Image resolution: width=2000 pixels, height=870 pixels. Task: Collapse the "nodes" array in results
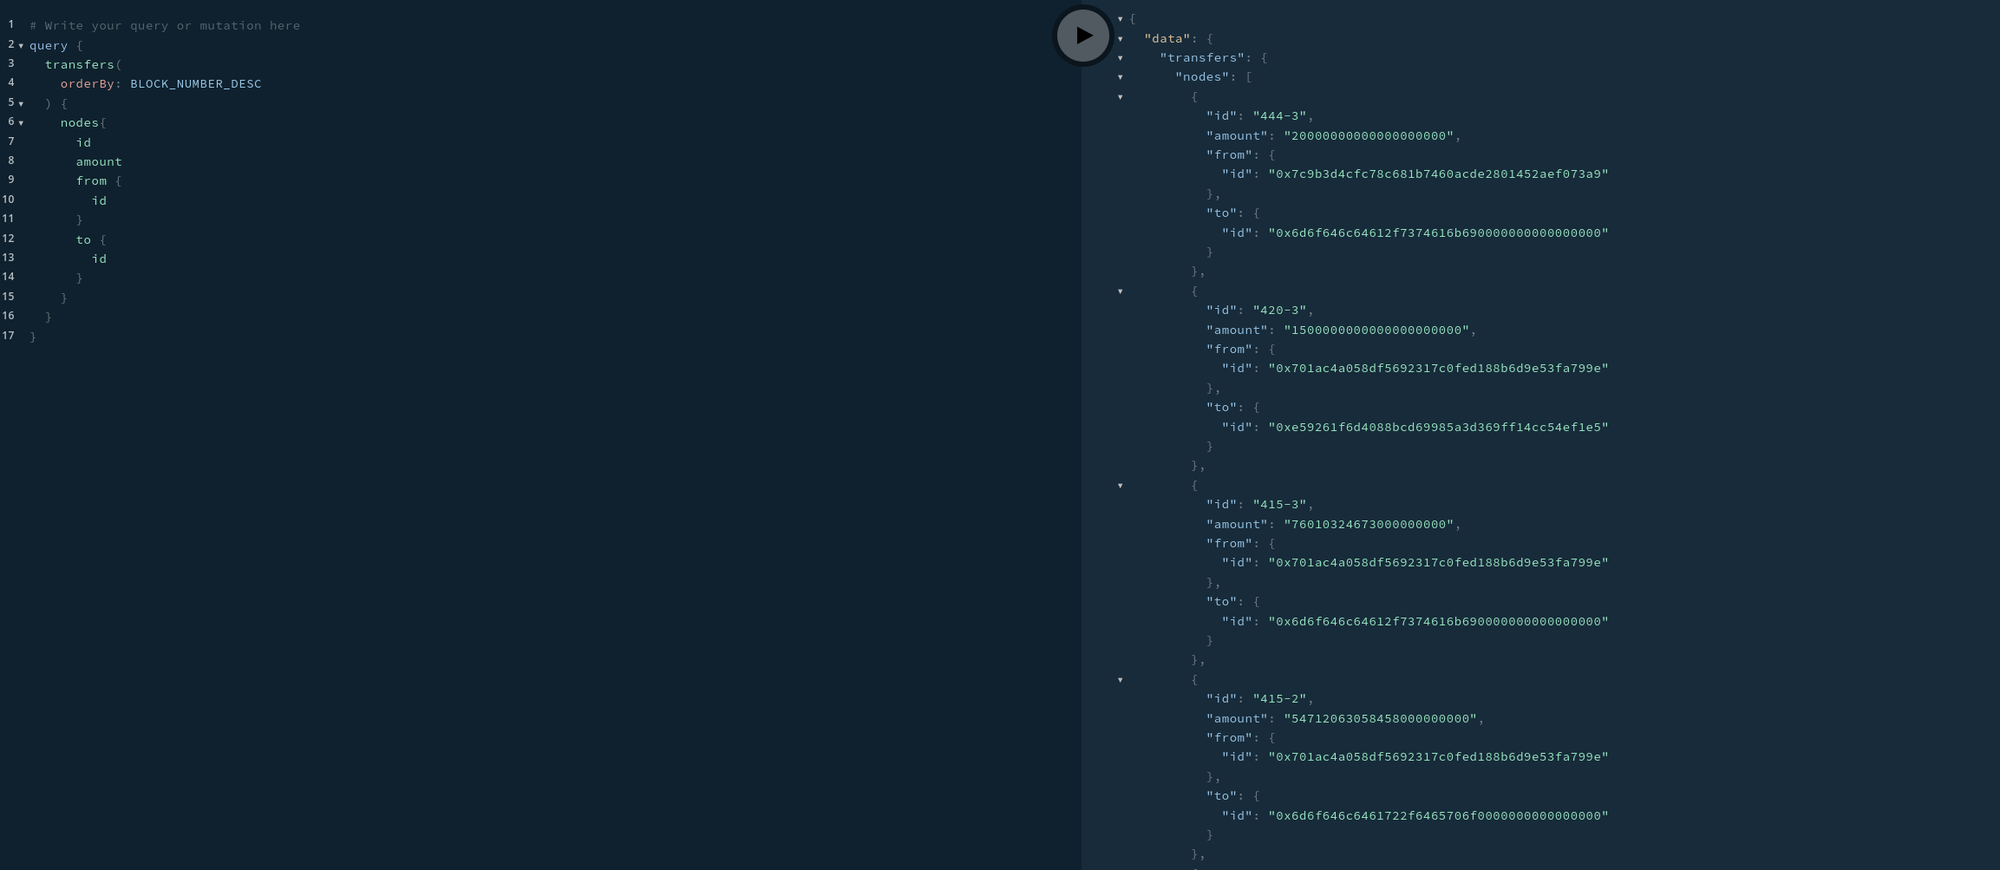point(1120,77)
